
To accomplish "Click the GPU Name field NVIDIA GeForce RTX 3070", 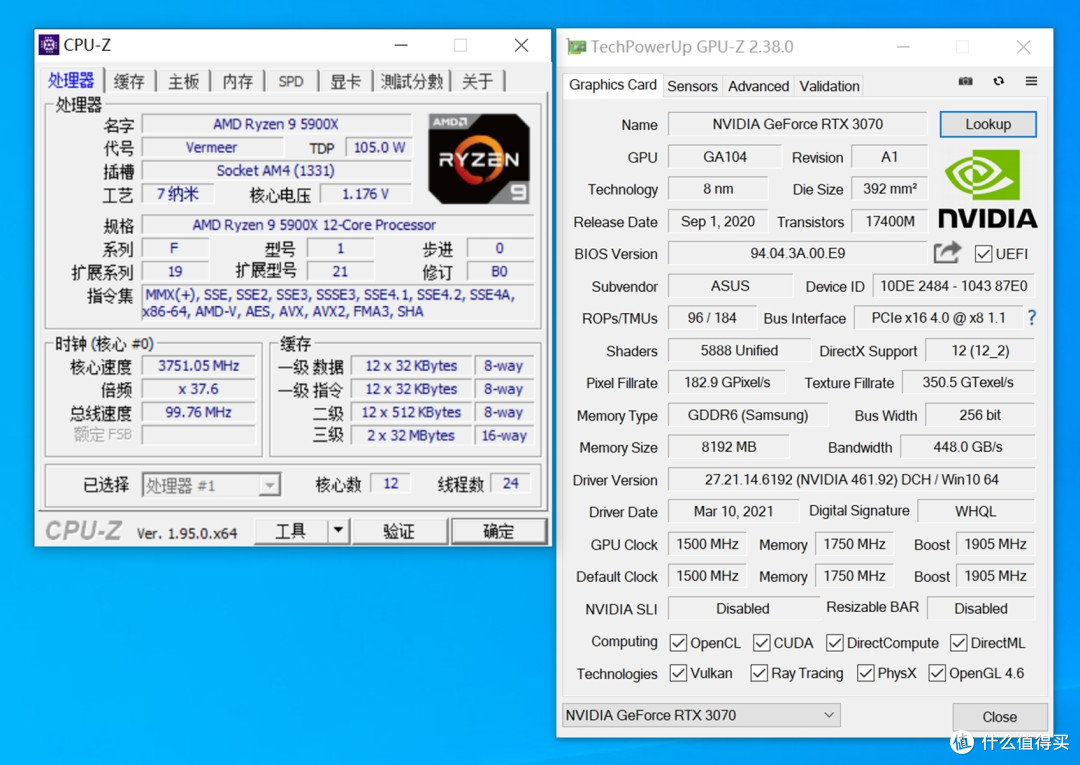I will [x=798, y=124].
